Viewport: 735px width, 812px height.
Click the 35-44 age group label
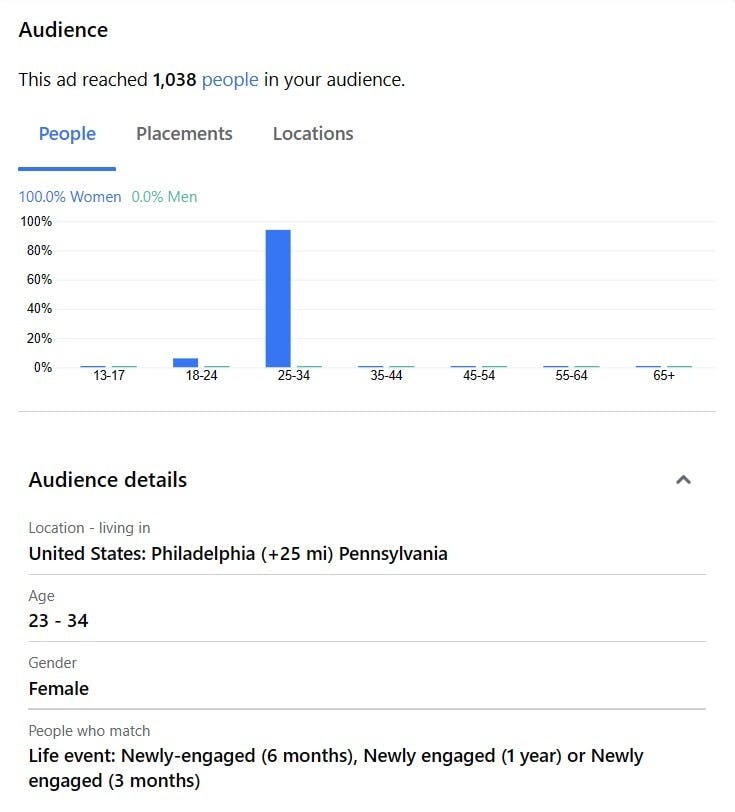pos(386,375)
